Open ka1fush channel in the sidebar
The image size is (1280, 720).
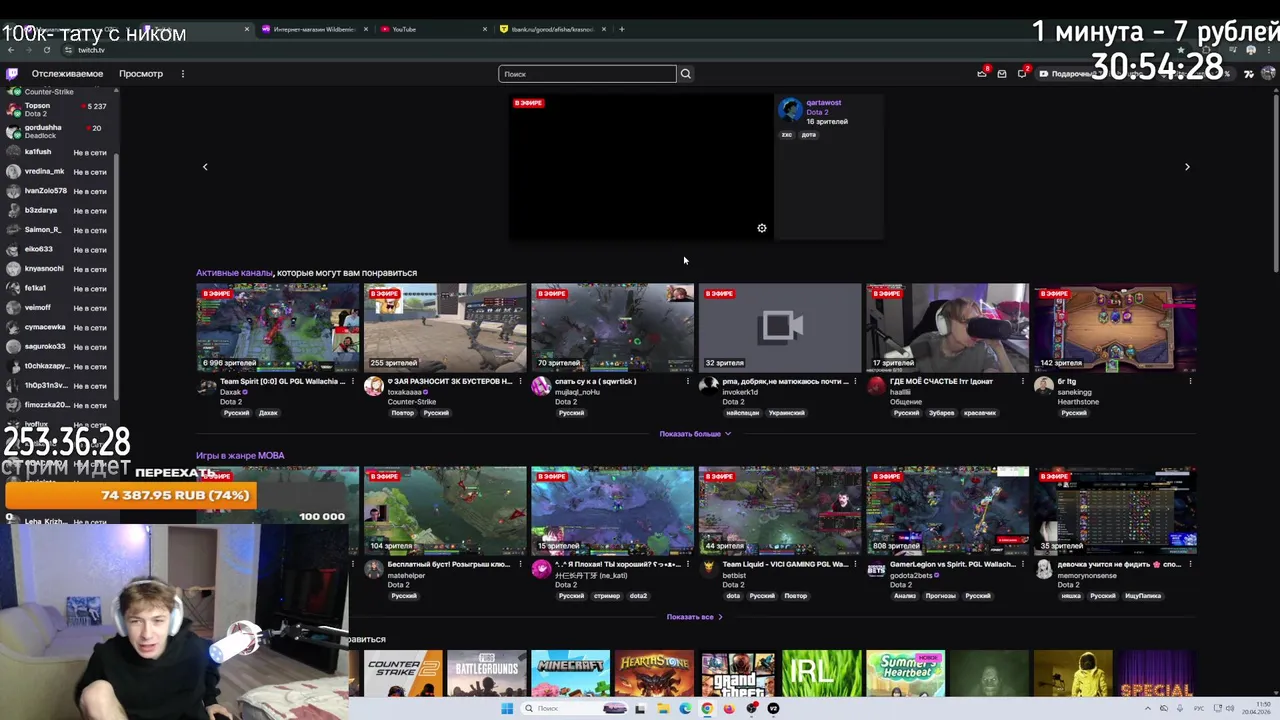point(60,152)
